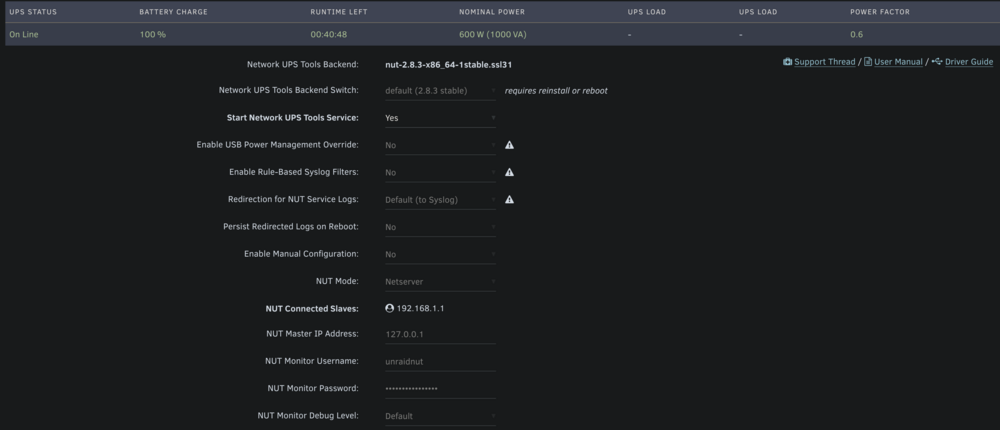Open the Support Thread link
This screenshot has height=430, width=1000.
click(x=825, y=62)
